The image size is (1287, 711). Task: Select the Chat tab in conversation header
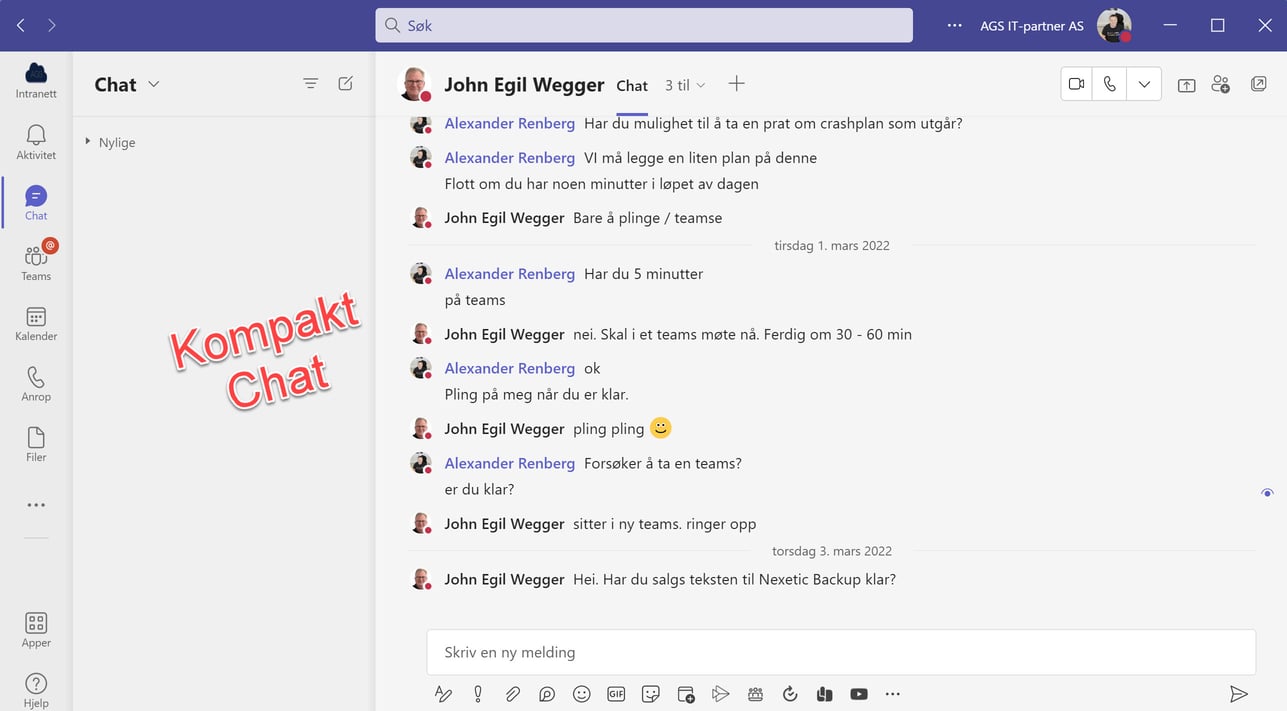[x=632, y=86]
